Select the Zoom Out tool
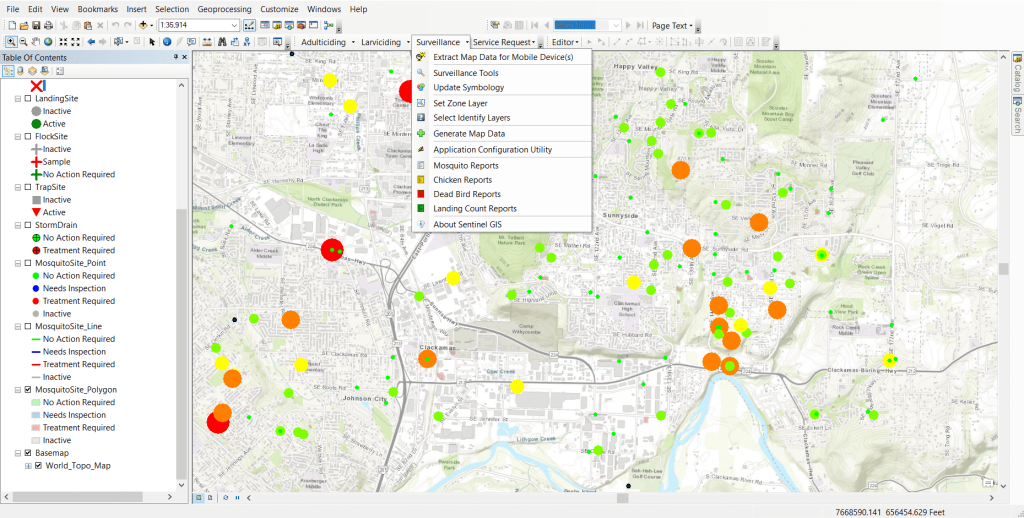 click(24, 42)
